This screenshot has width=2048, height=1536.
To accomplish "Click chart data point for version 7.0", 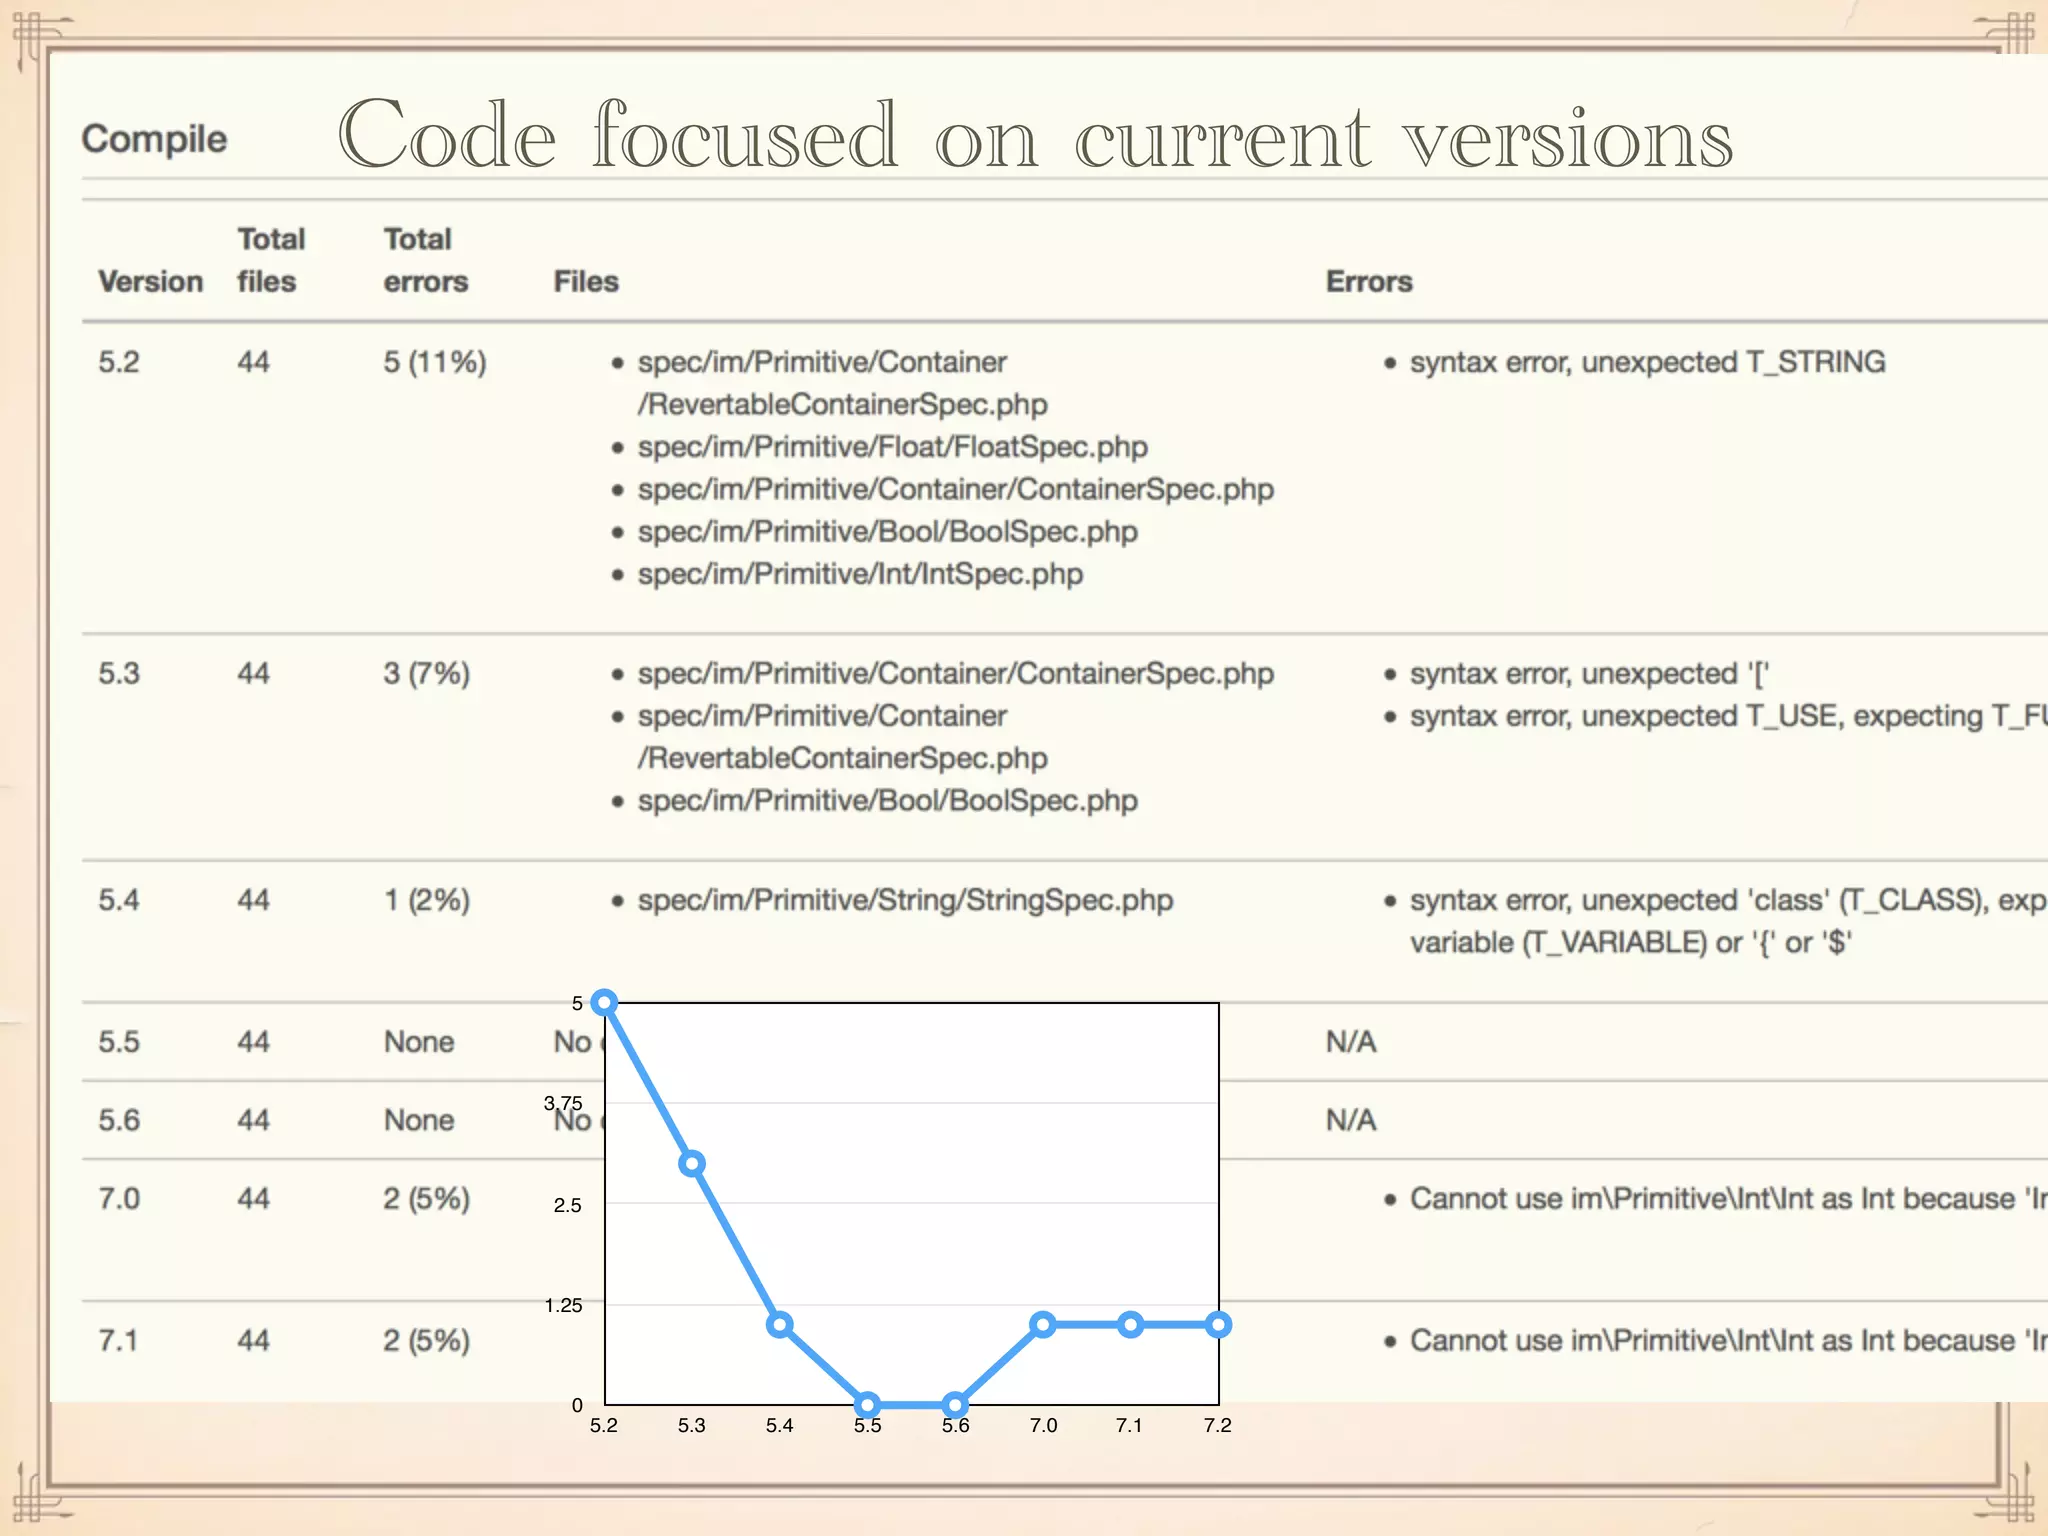I will [x=1043, y=1325].
